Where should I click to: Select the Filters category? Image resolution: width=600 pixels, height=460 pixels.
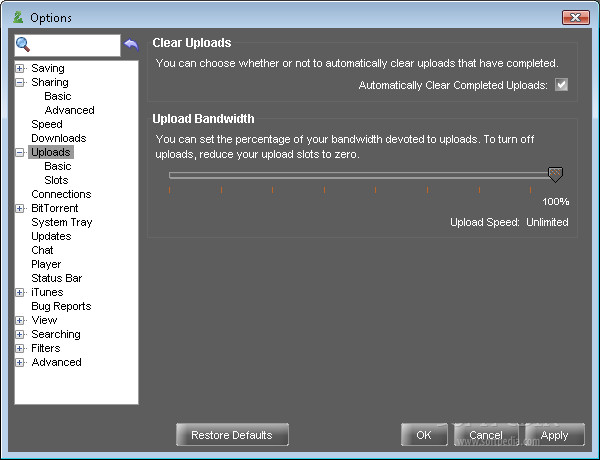(46, 348)
